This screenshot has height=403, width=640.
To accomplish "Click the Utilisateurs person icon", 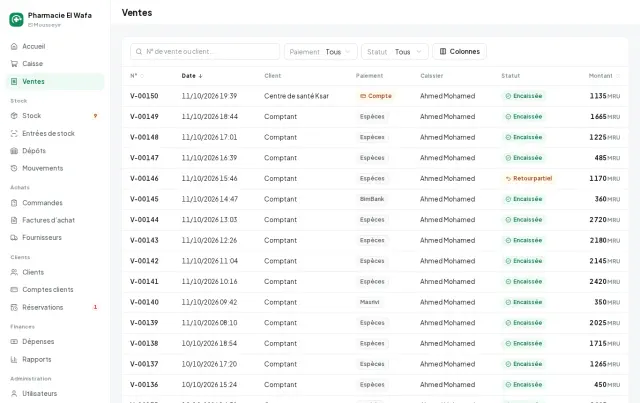I will (14, 394).
